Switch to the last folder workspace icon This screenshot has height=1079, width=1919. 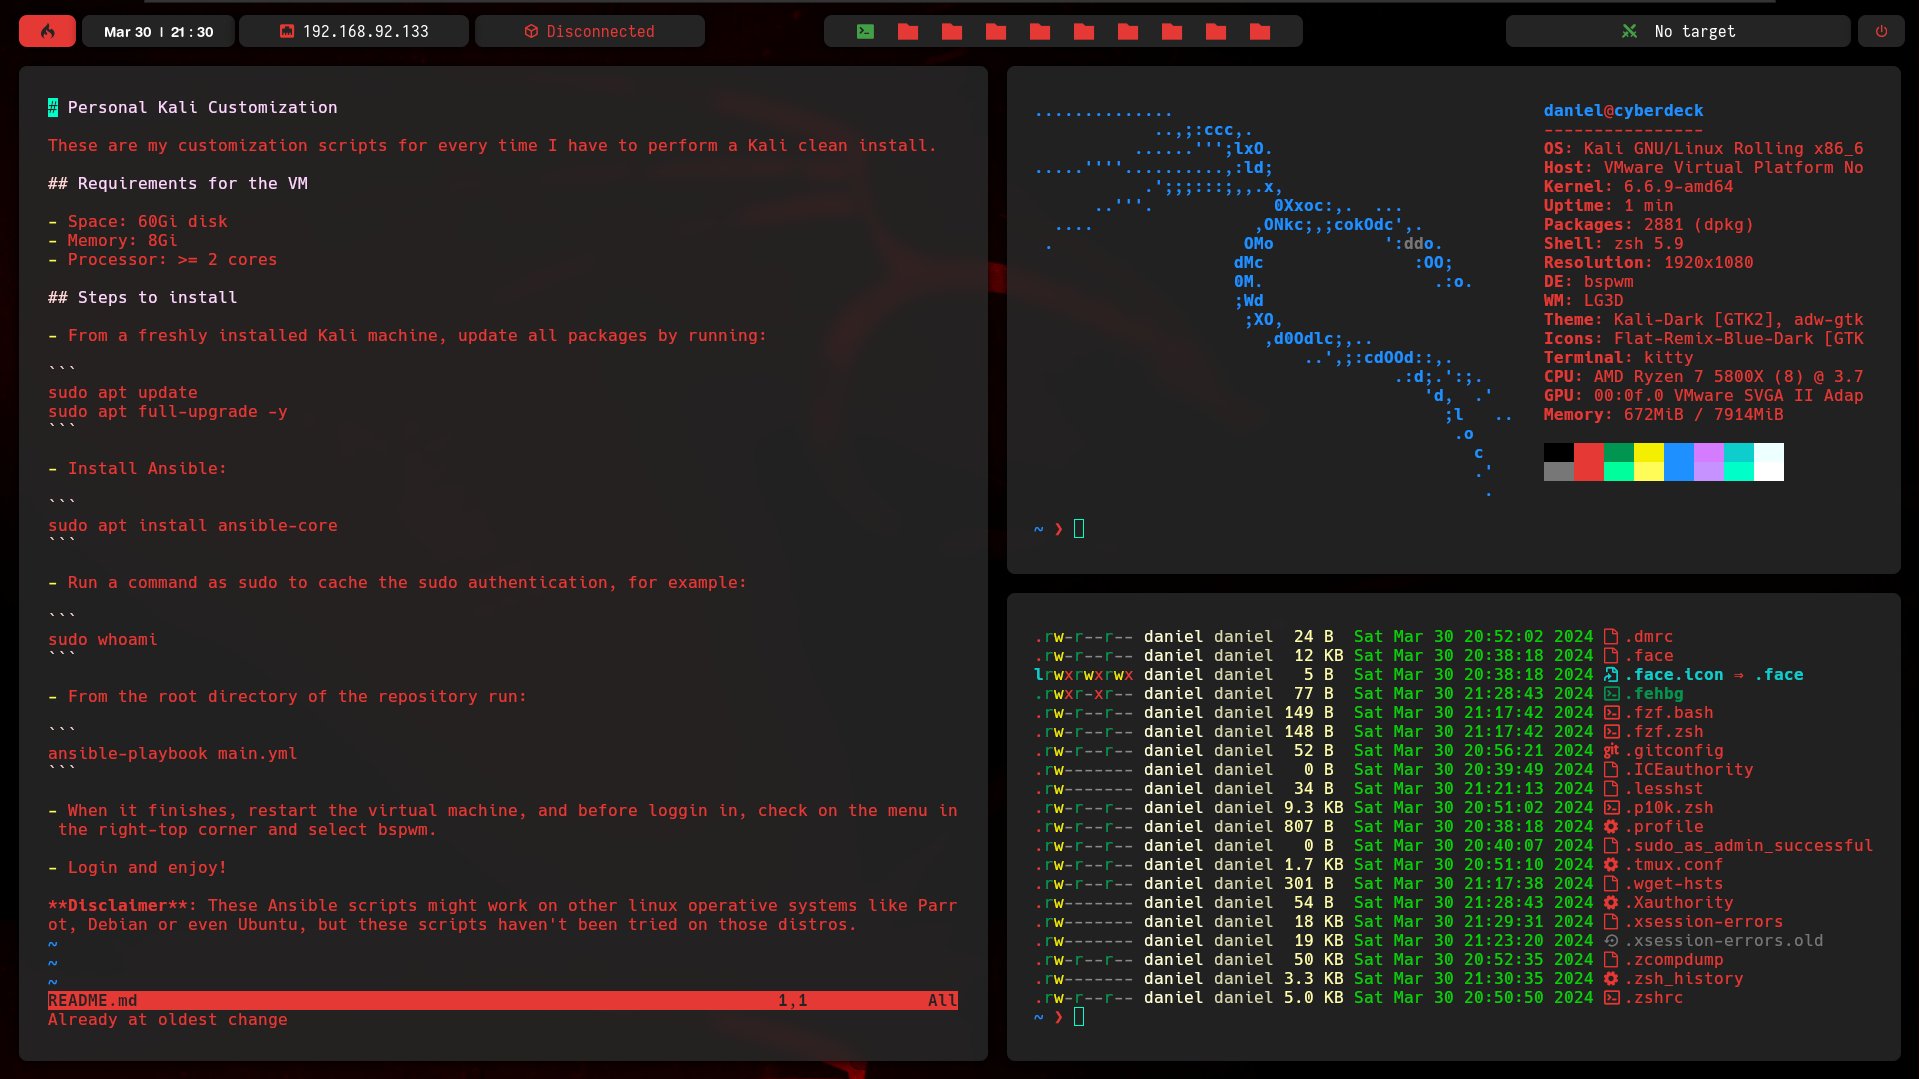(x=1260, y=31)
